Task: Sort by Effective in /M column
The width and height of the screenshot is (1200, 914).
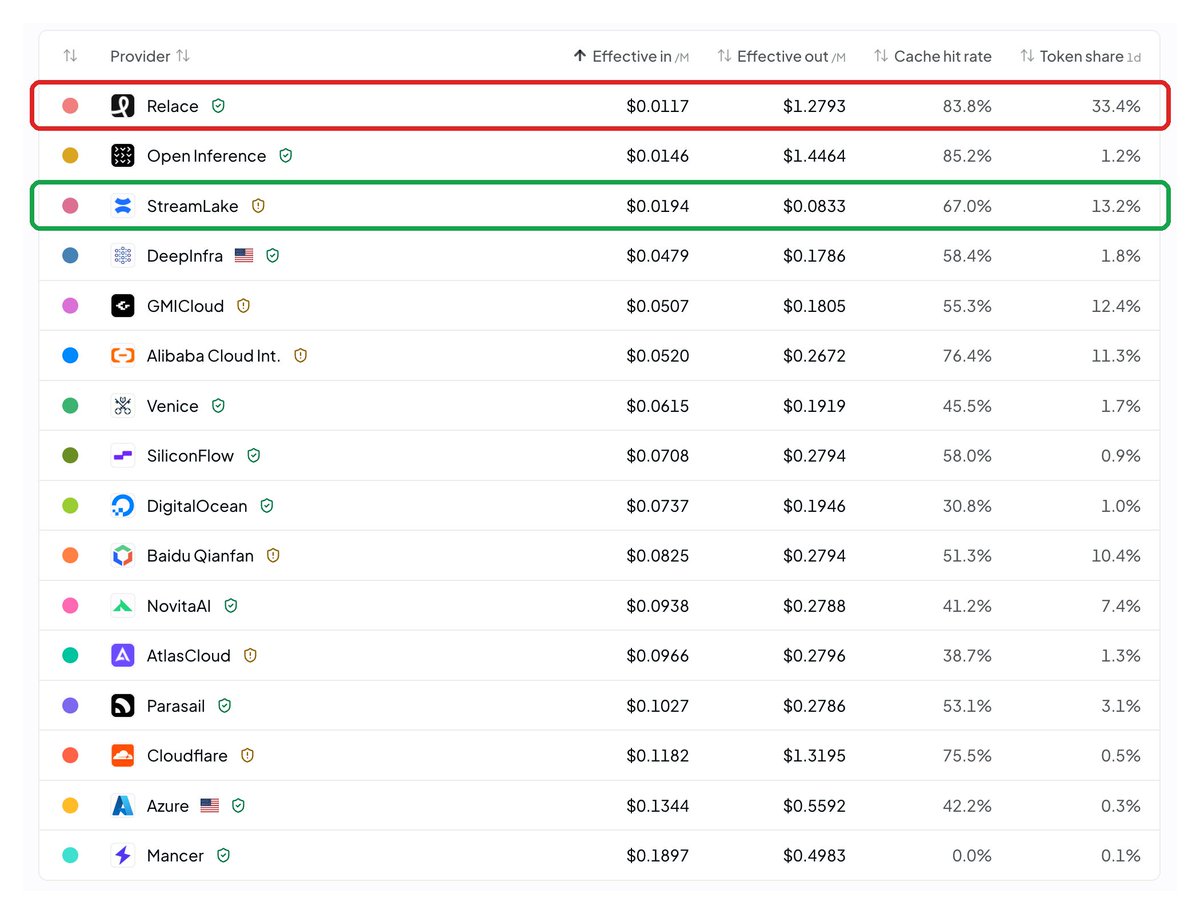Action: [x=631, y=56]
